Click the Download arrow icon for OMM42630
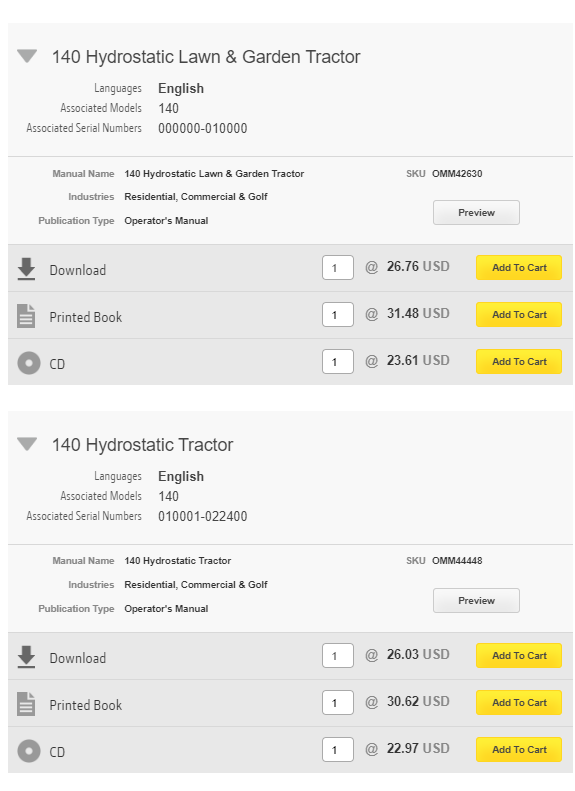The height and width of the screenshot is (791, 575). (26, 269)
